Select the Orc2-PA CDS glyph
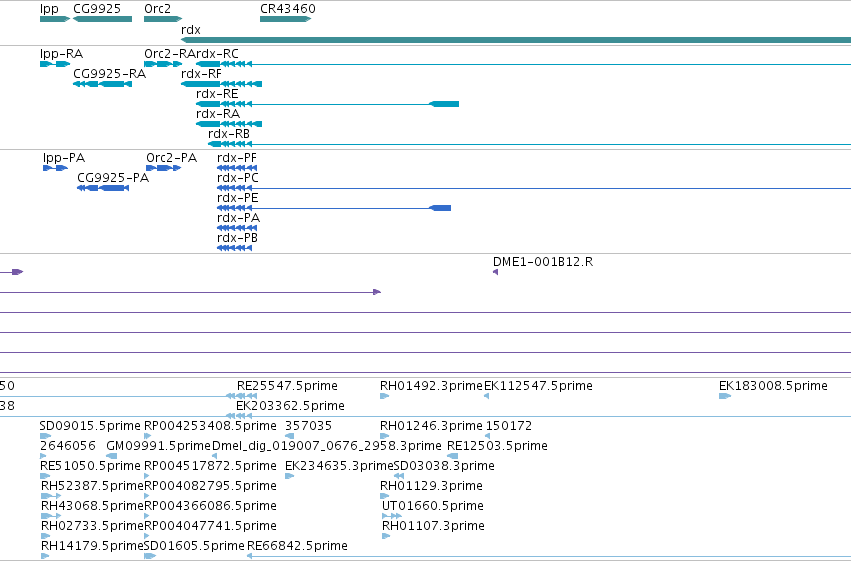 163,168
